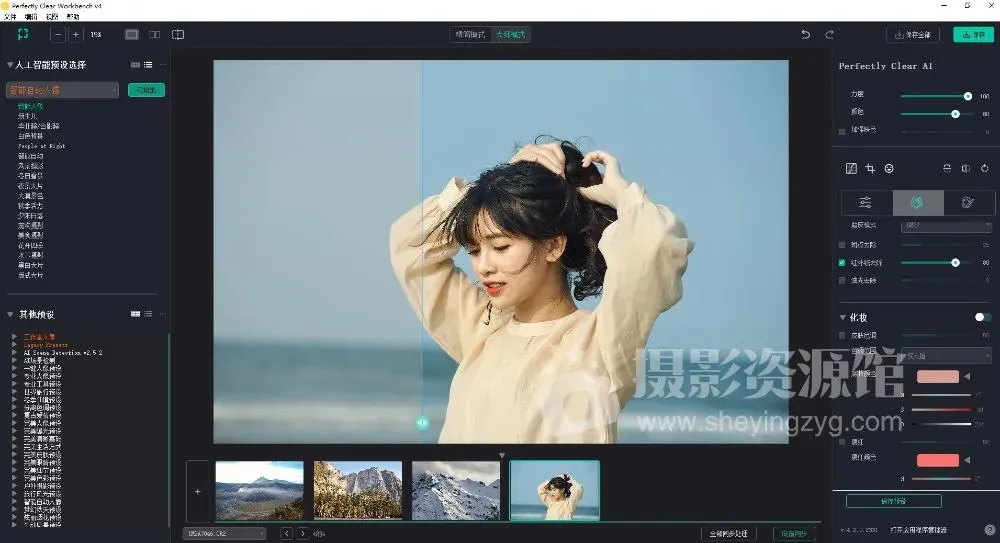Open the 智能自动人像 preset dropdown
Viewport: 1000px width, 543px height.
coord(62,90)
